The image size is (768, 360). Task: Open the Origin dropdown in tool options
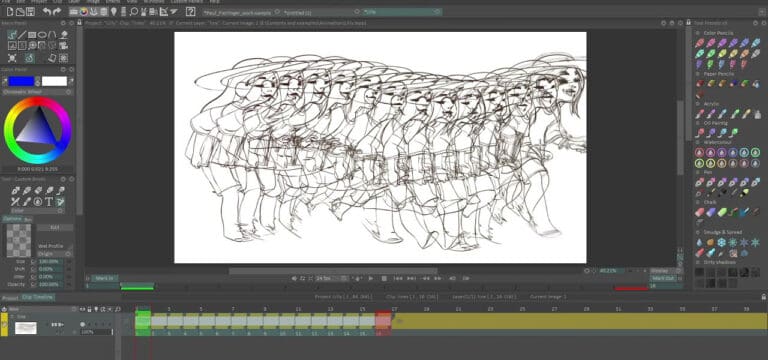coord(55,254)
